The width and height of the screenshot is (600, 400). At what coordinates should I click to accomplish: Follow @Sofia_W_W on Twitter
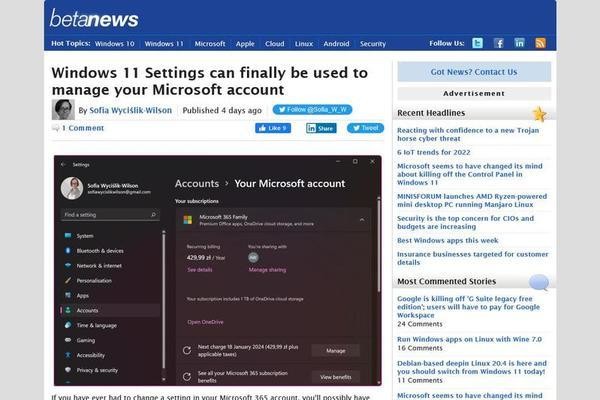[x=312, y=109]
